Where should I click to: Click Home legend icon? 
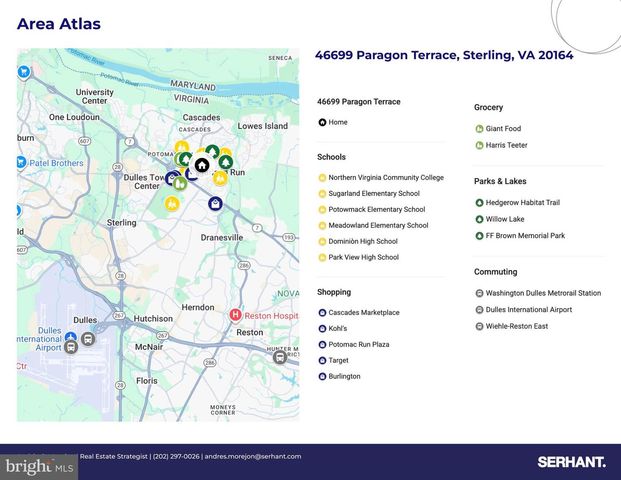point(322,122)
